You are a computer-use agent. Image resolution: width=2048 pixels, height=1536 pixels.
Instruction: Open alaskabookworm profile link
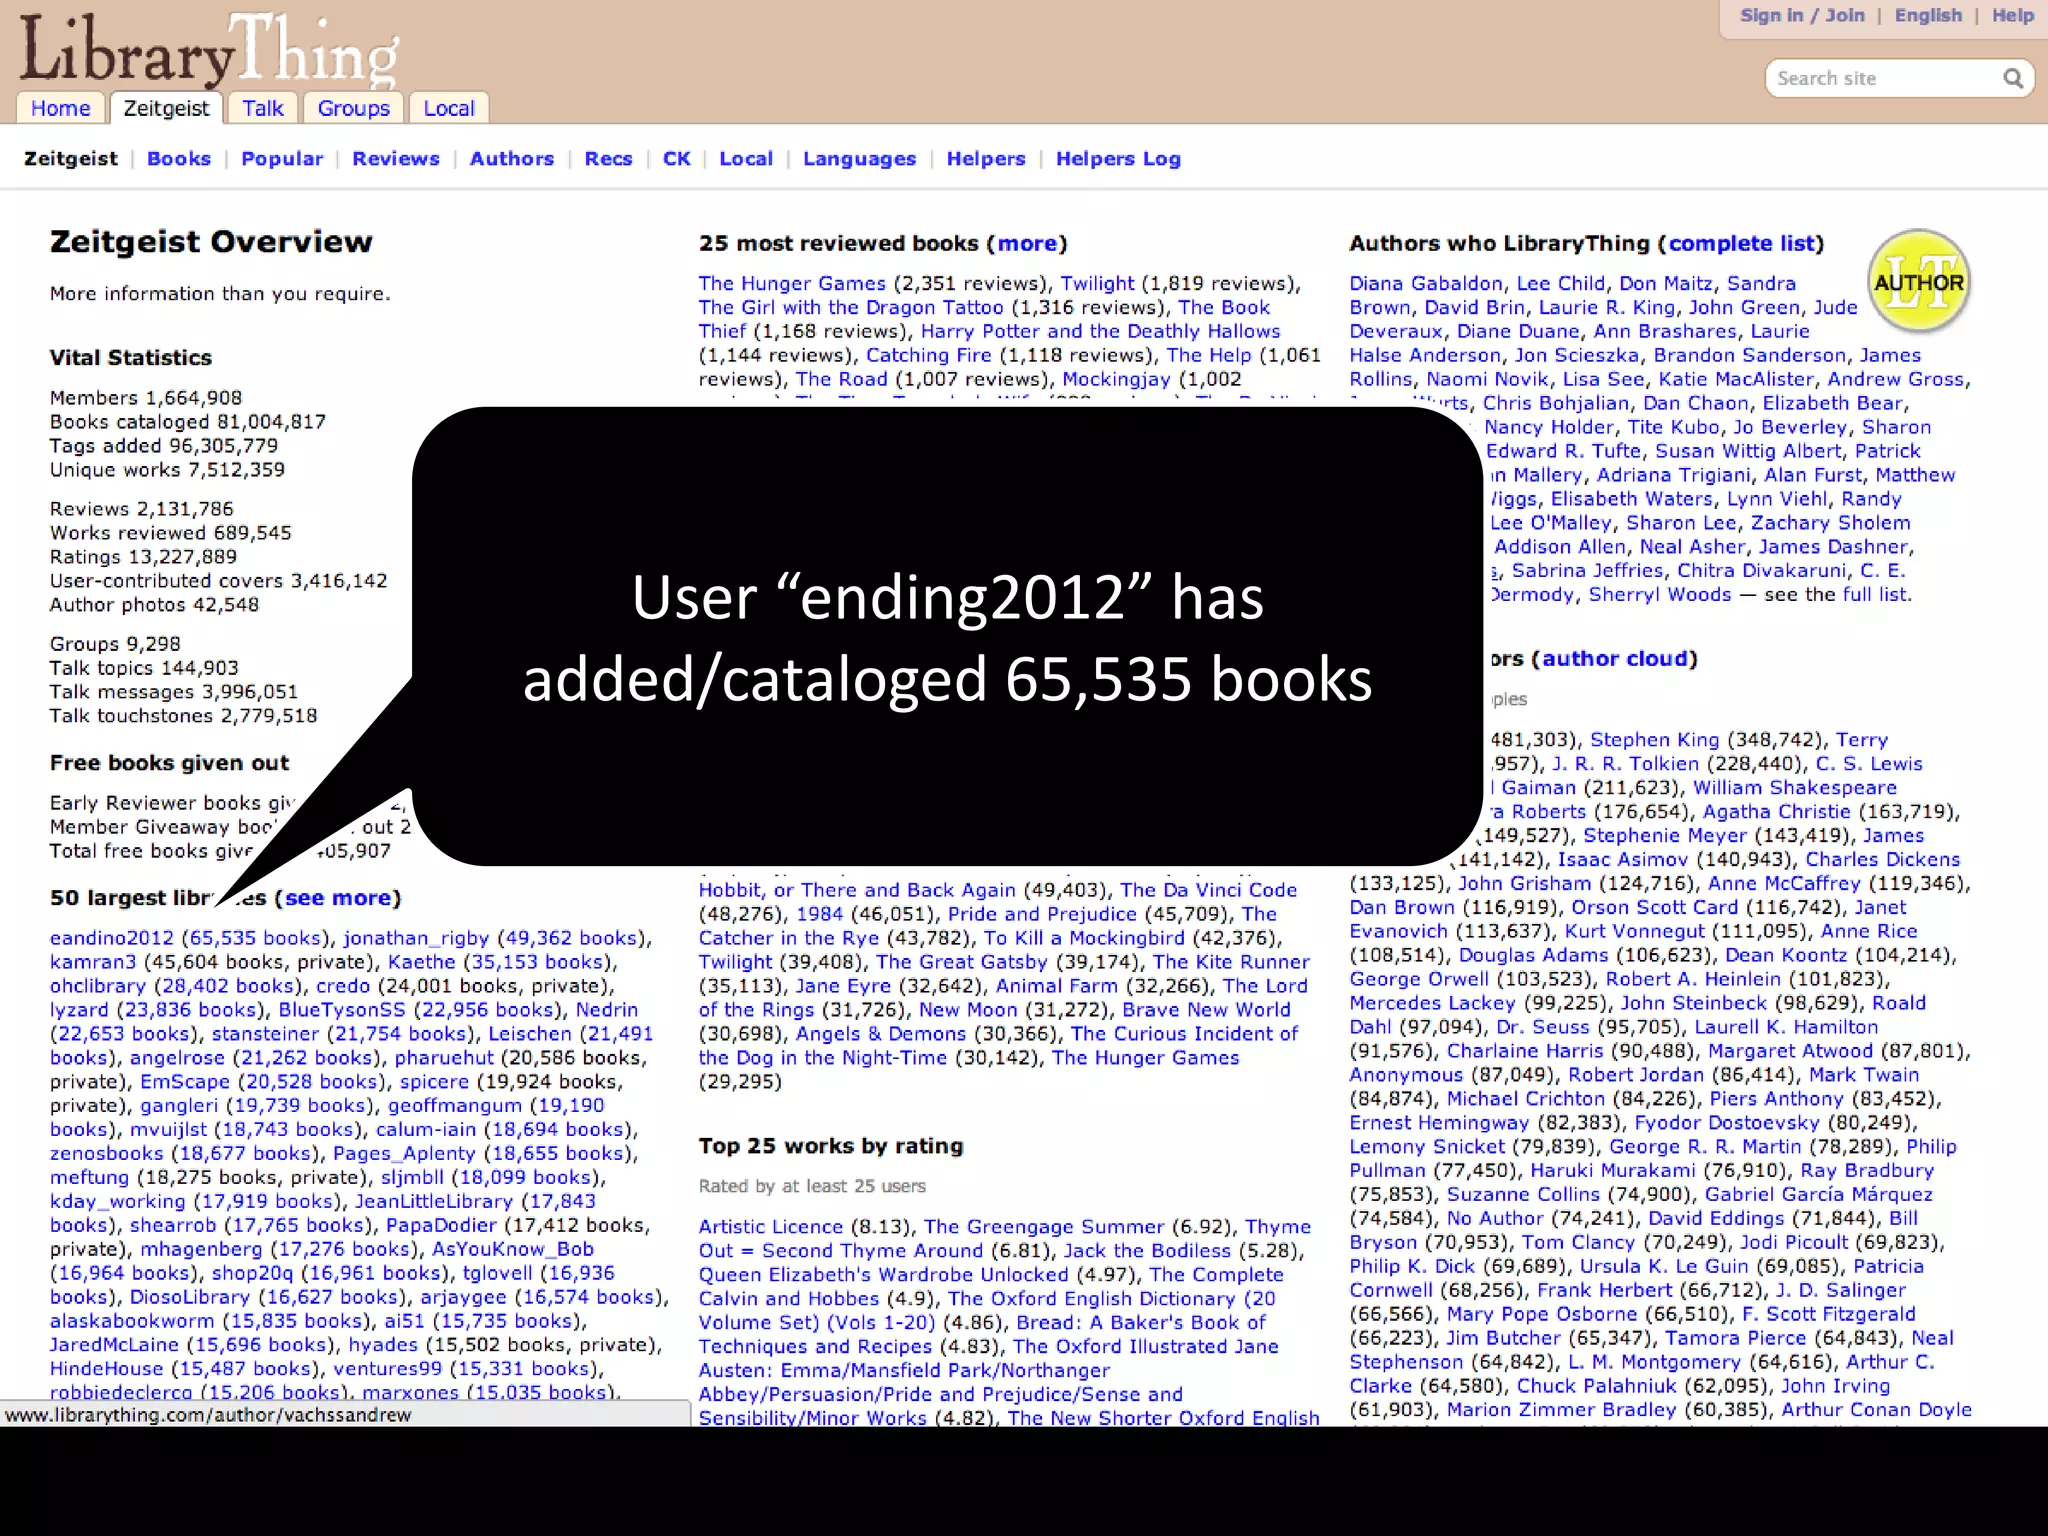click(132, 1321)
